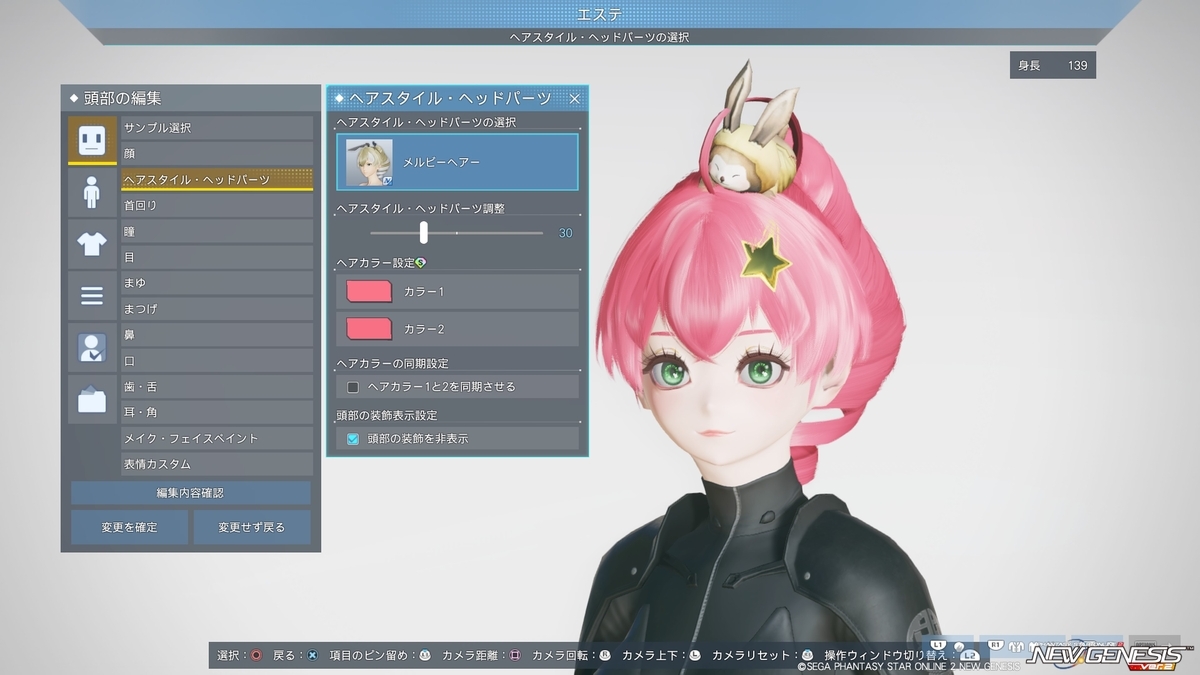Image resolution: width=1200 pixels, height=675 pixels.
Task: Open the 口 mouth entry
Action: (x=217, y=361)
